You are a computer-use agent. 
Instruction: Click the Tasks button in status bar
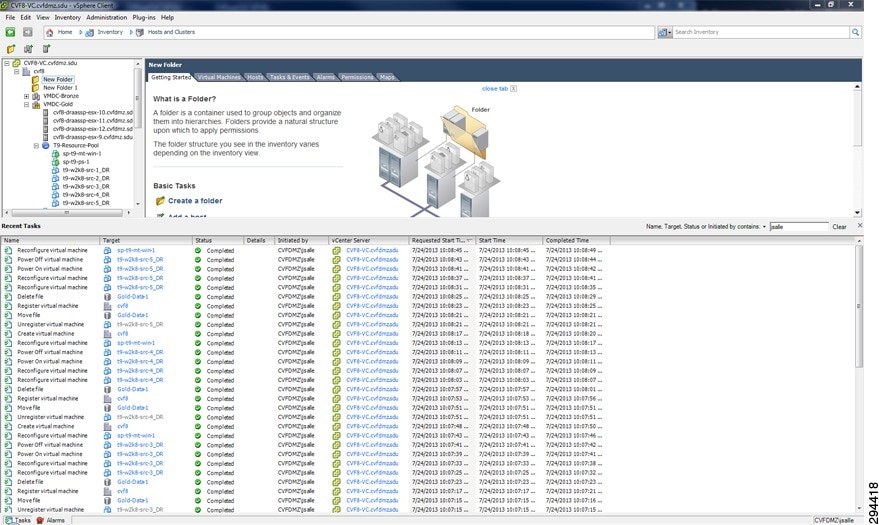[17, 521]
